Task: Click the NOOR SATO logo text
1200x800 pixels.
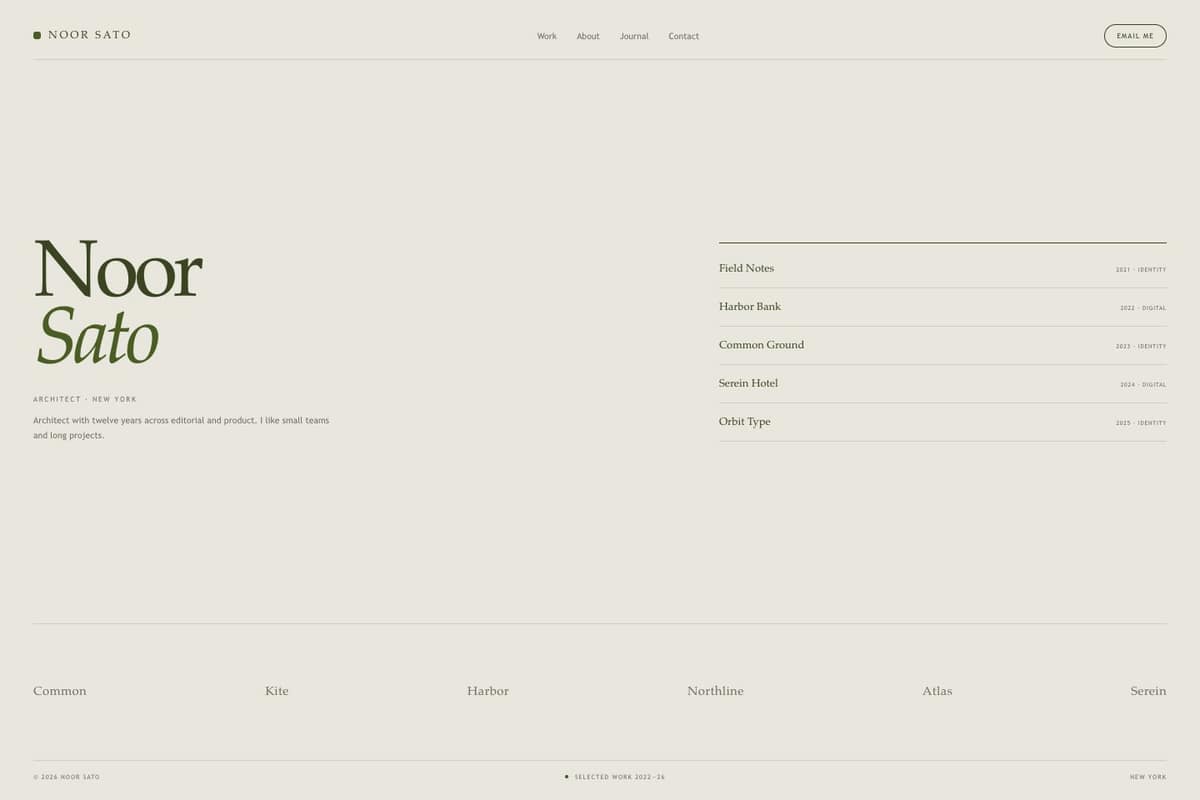Action: (x=90, y=35)
